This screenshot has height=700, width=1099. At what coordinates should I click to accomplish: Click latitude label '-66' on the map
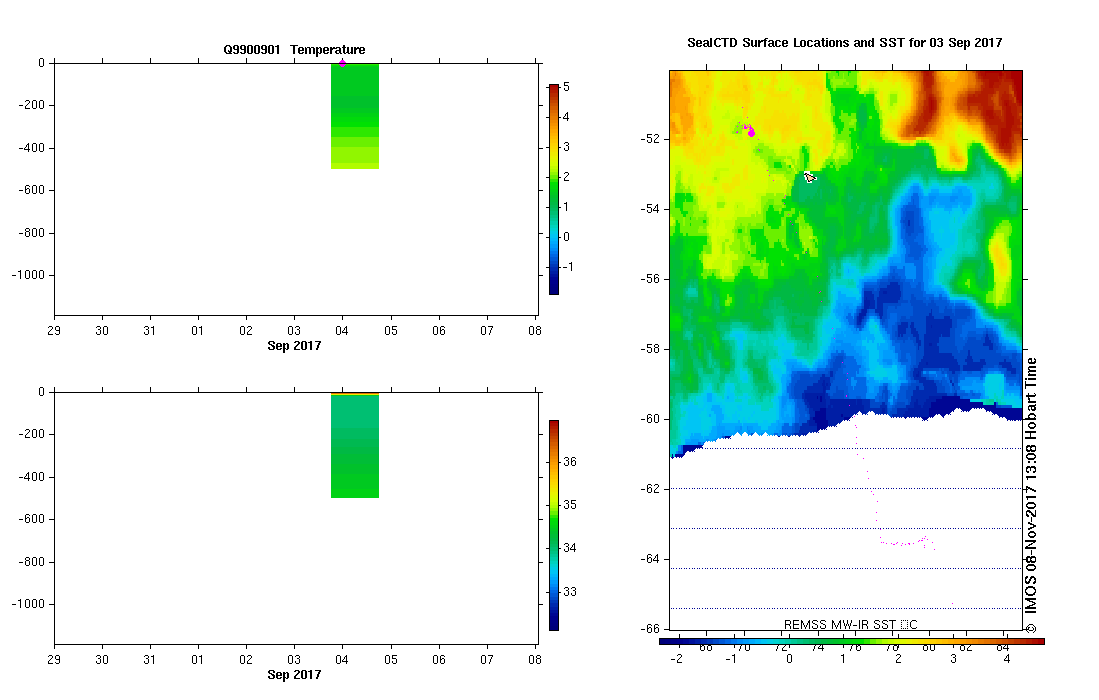[x=650, y=629]
